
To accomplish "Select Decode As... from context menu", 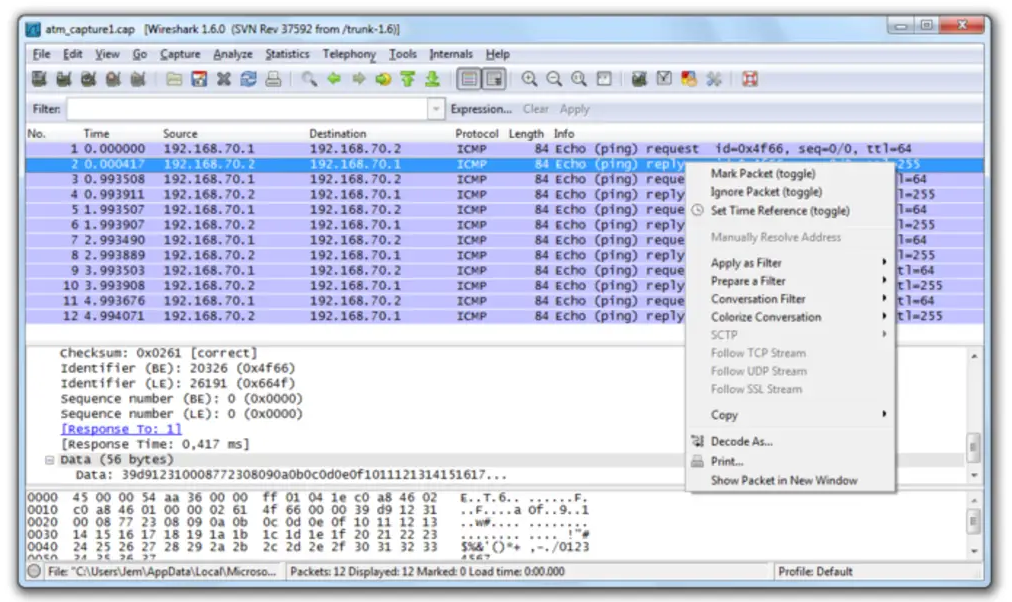I will [x=742, y=441].
